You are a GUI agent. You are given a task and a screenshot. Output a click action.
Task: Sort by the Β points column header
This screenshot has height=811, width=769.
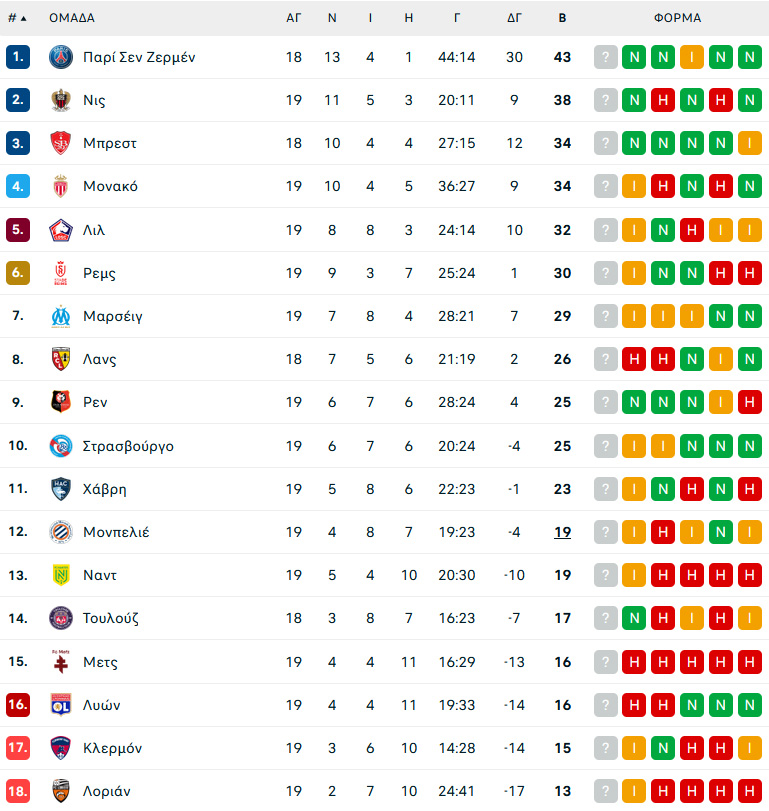point(562,18)
